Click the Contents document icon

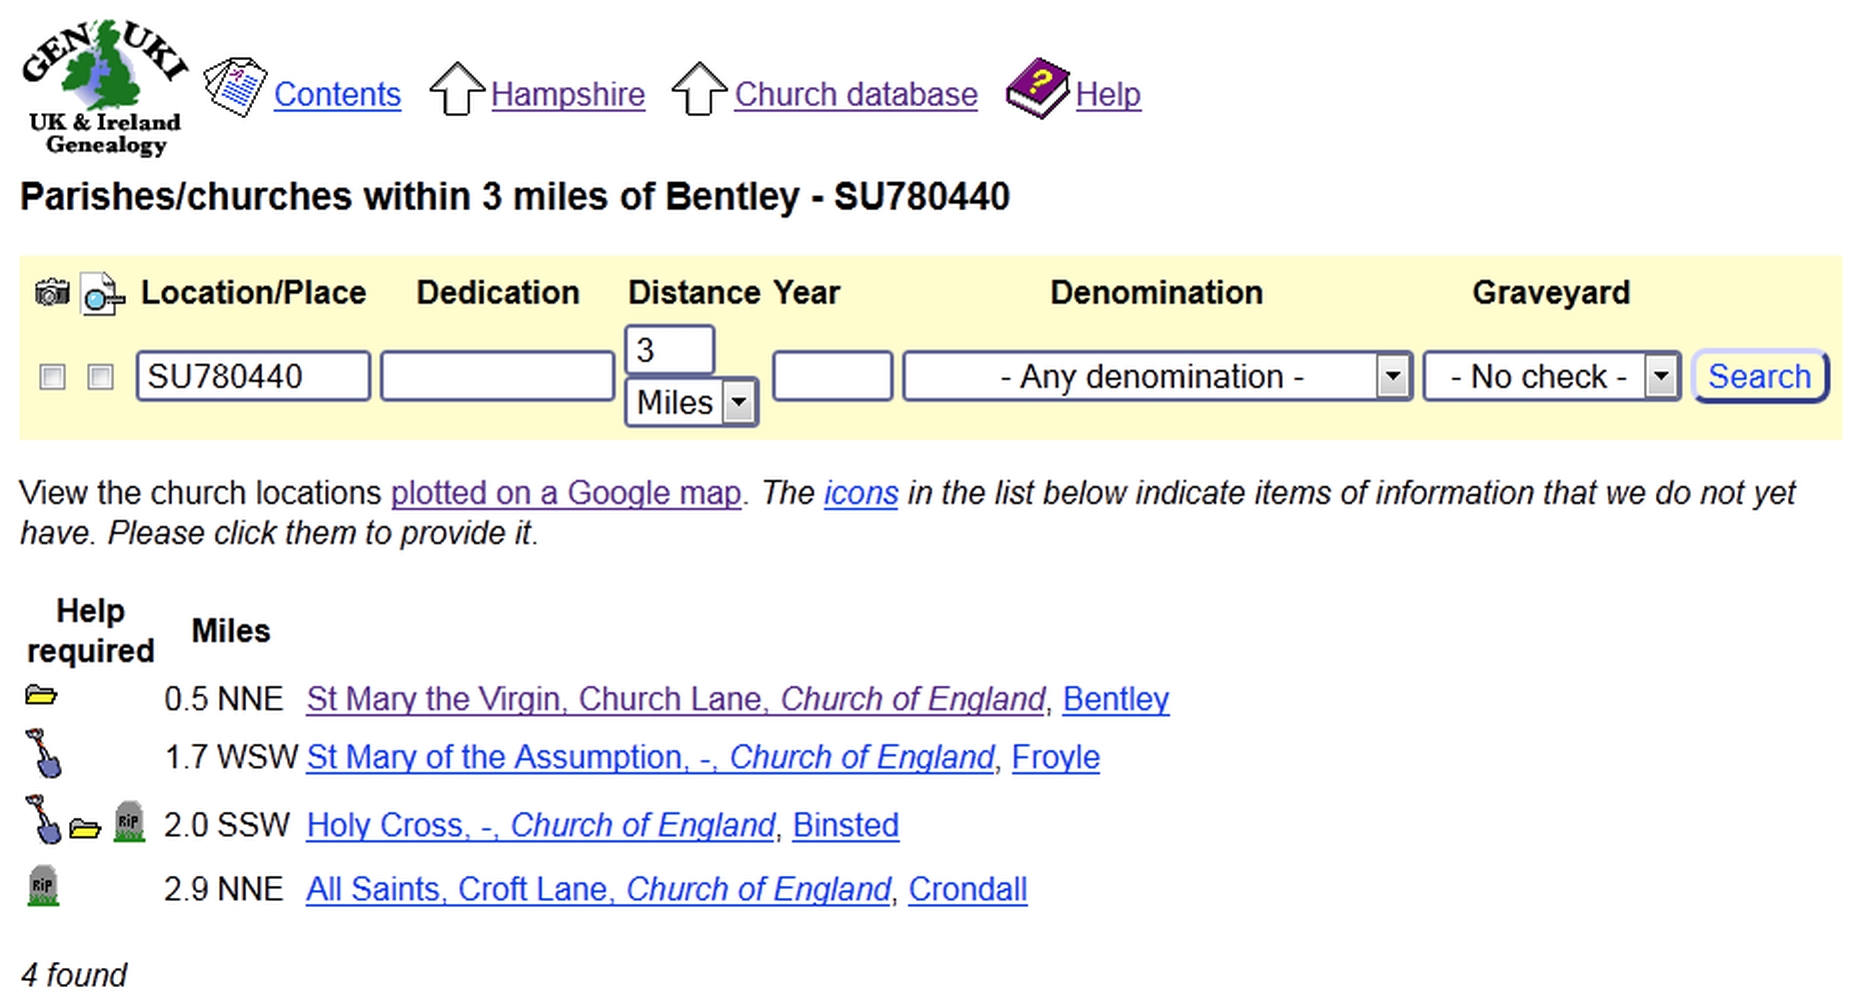point(235,88)
